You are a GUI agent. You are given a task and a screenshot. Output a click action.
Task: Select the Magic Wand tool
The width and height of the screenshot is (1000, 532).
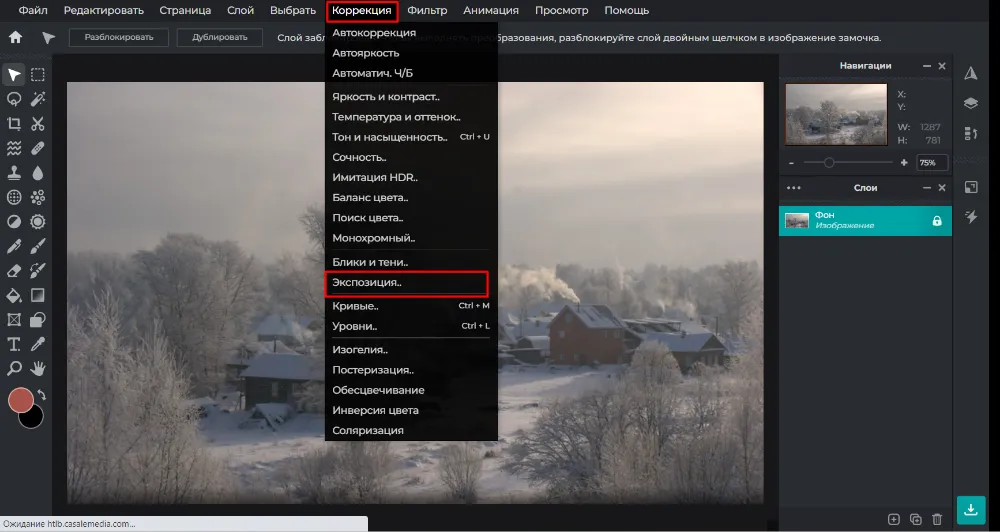pos(38,99)
